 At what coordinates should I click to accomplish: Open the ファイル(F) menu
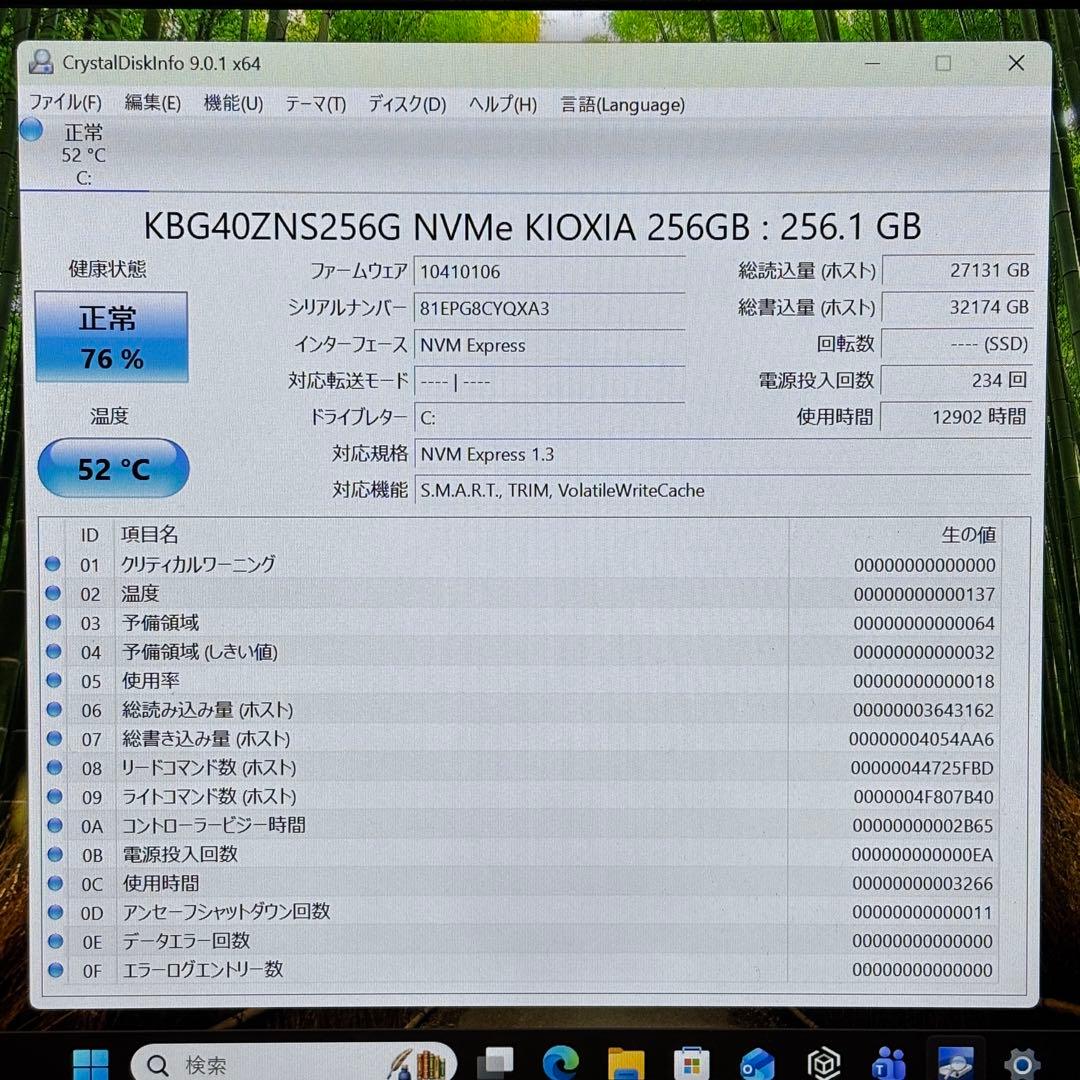(66, 104)
